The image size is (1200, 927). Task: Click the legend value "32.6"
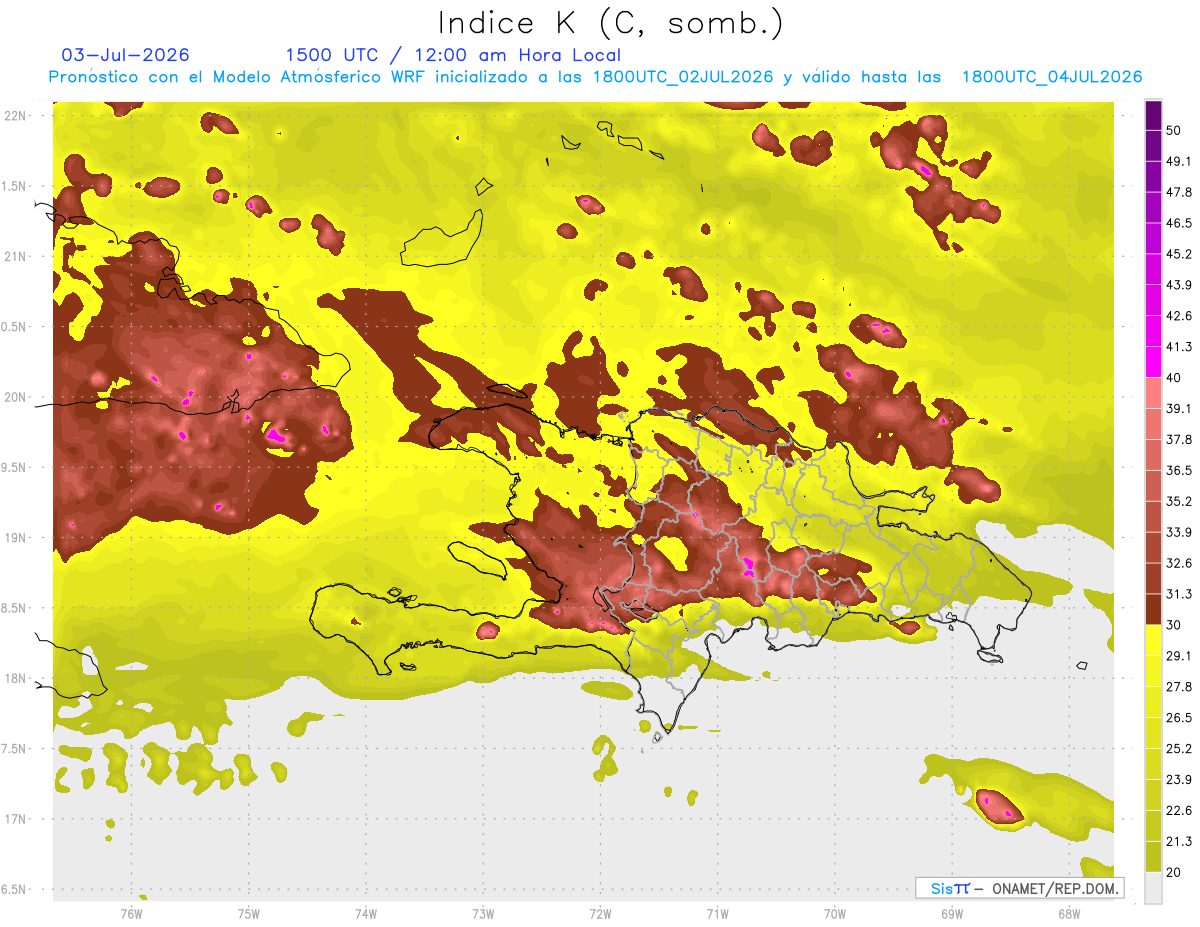[1179, 563]
